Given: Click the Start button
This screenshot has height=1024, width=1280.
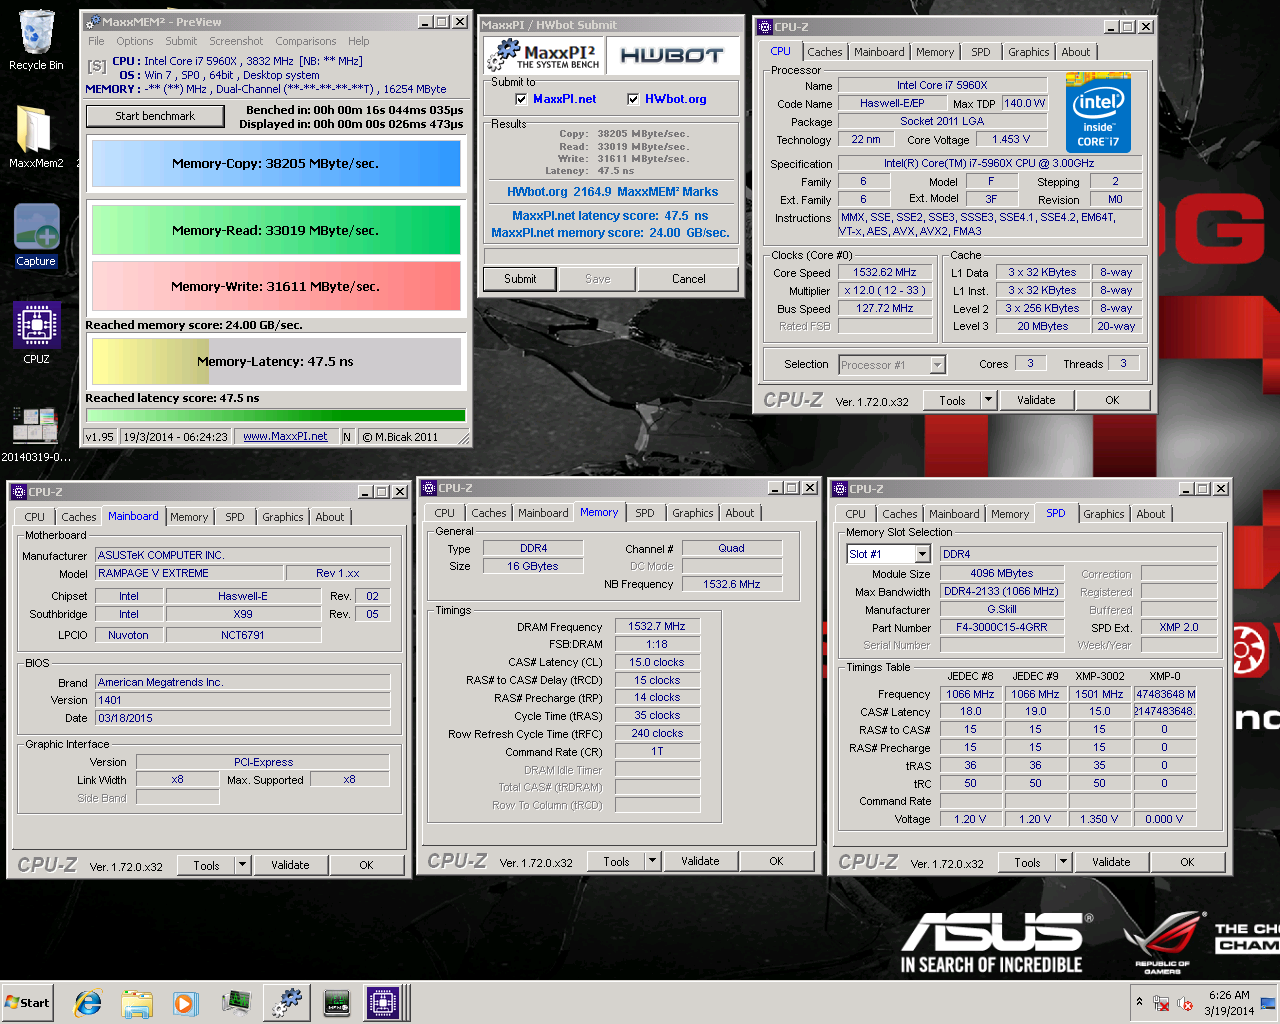Looking at the screenshot, I should [x=28, y=1002].
